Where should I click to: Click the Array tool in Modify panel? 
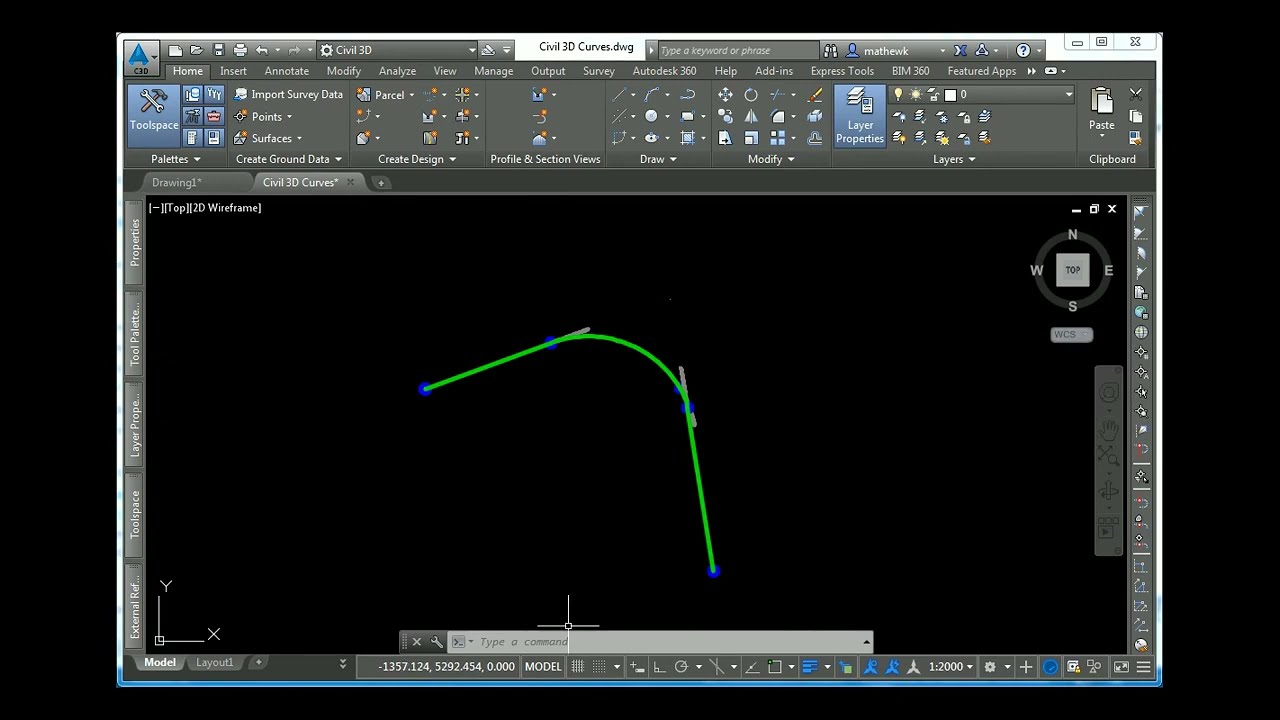(777, 138)
